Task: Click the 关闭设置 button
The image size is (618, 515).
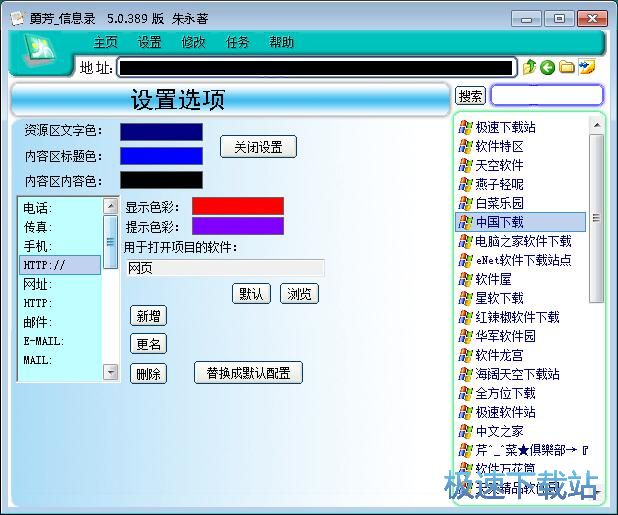Action: [x=258, y=147]
